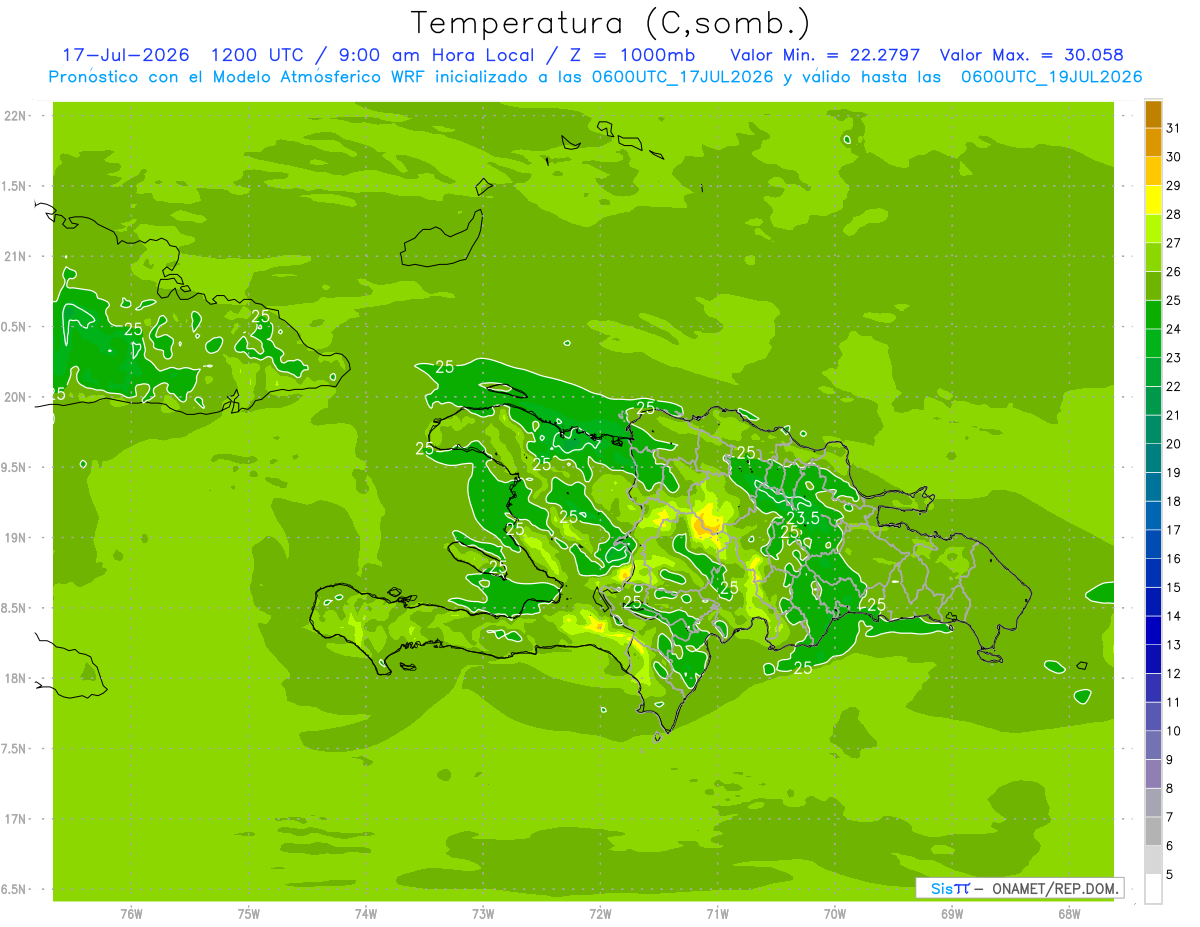The width and height of the screenshot is (1200, 927).
Task: Click the "72W" longitude axis label
Action: point(600,914)
